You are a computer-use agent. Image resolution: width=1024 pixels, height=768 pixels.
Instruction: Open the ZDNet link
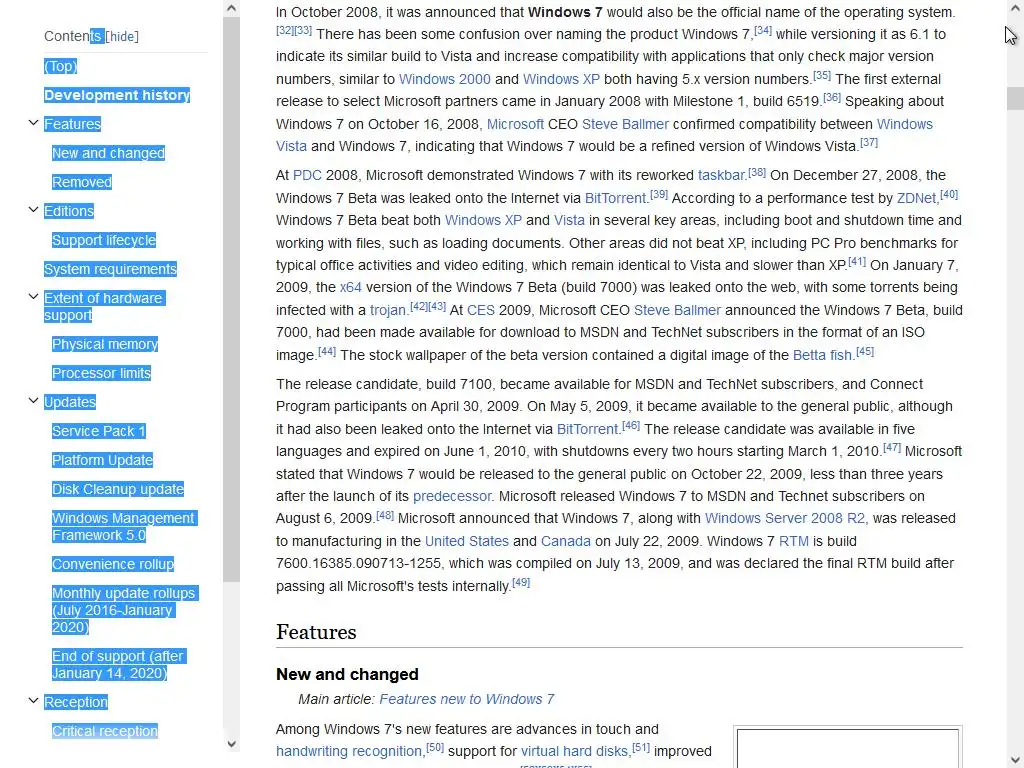pyautogui.click(x=916, y=198)
